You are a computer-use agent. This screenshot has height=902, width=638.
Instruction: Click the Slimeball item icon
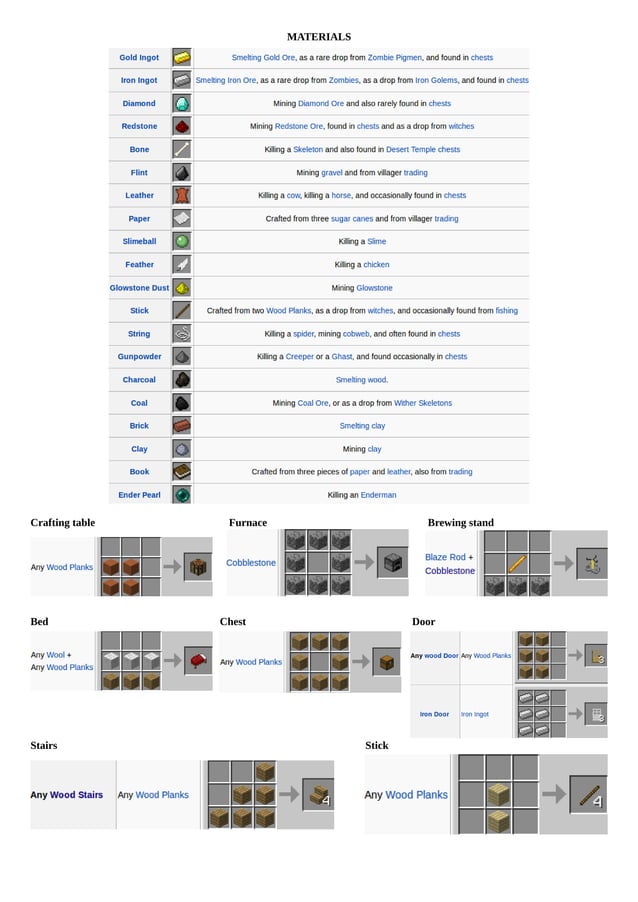coord(182,242)
